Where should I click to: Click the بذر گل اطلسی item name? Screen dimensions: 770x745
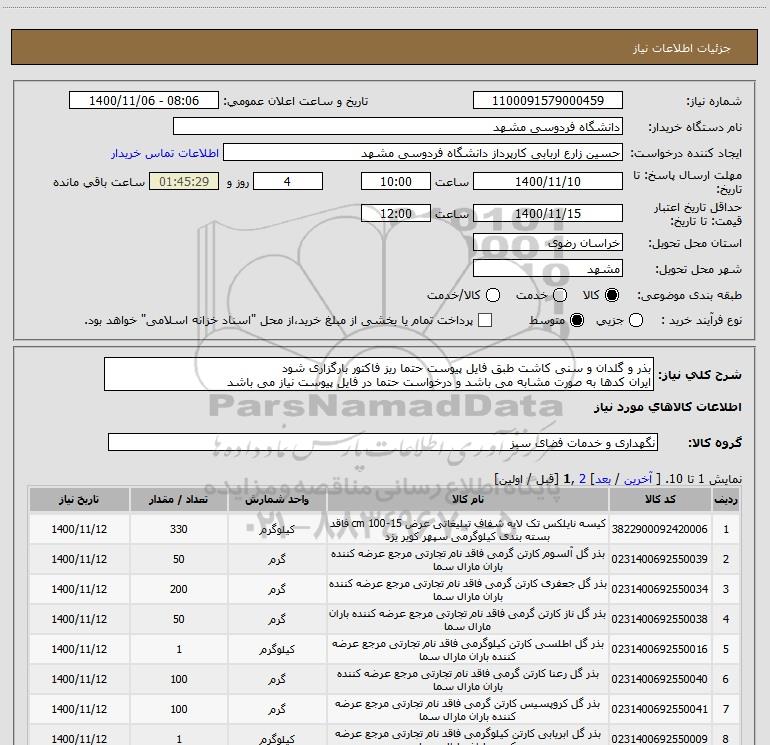click(x=468, y=650)
